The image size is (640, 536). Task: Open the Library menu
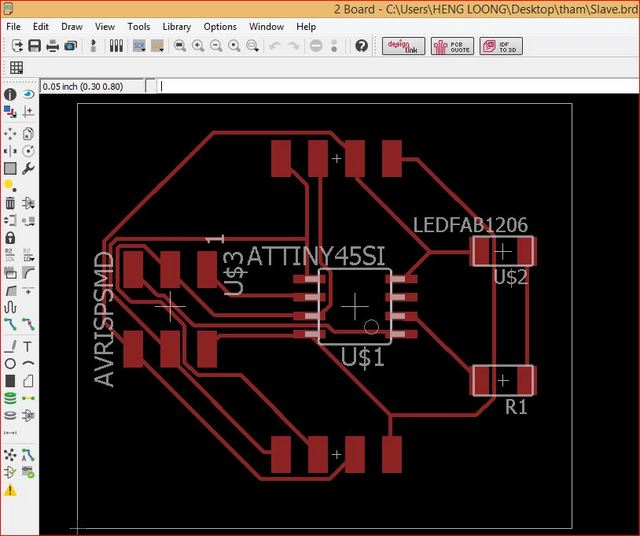tap(177, 27)
